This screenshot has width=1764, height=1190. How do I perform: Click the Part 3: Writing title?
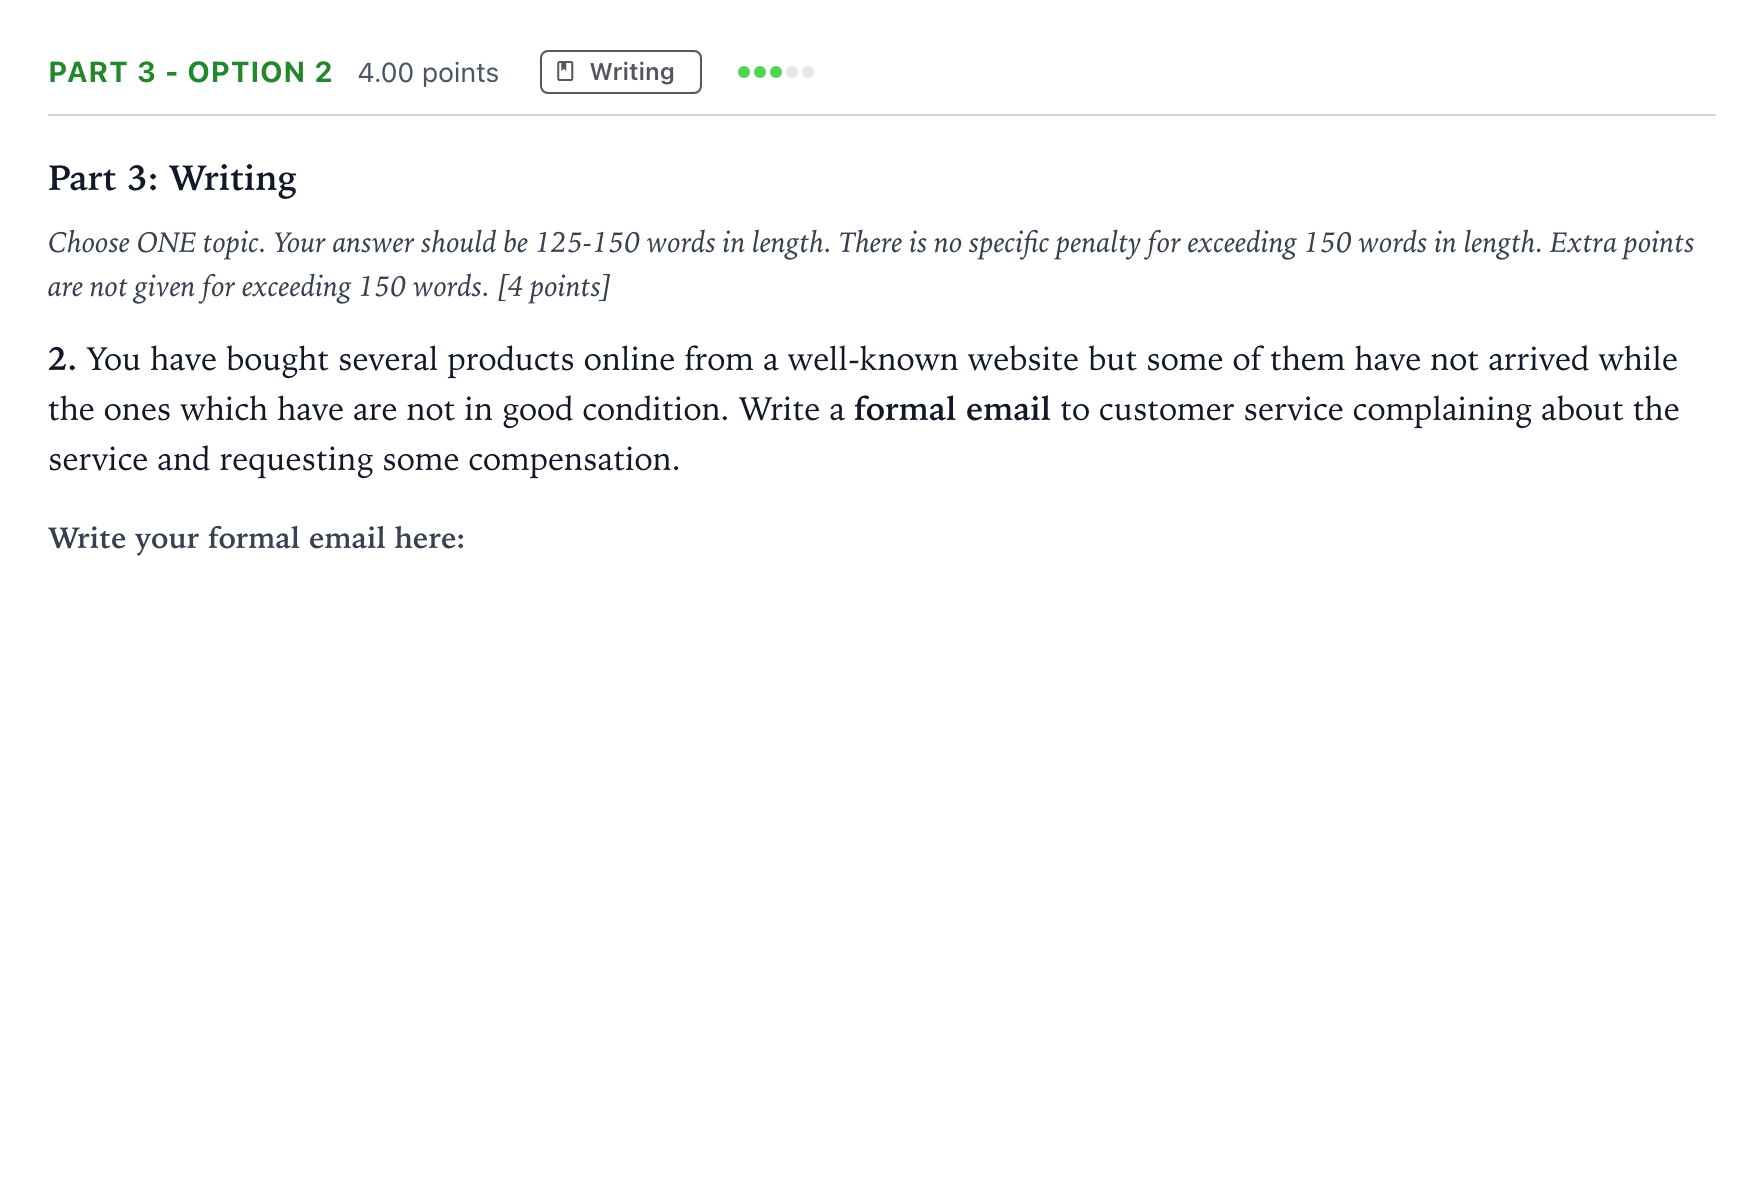point(172,178)
